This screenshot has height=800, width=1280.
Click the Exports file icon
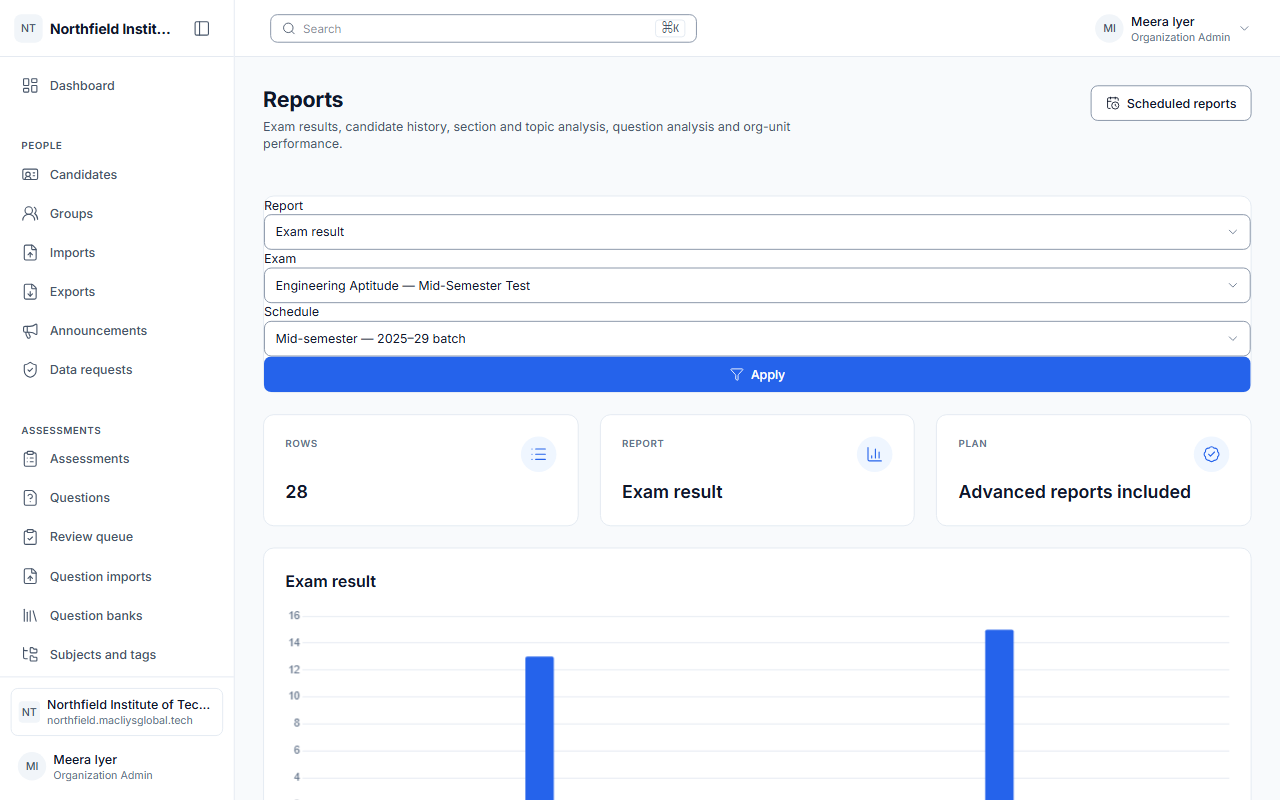tap(30, 292)
